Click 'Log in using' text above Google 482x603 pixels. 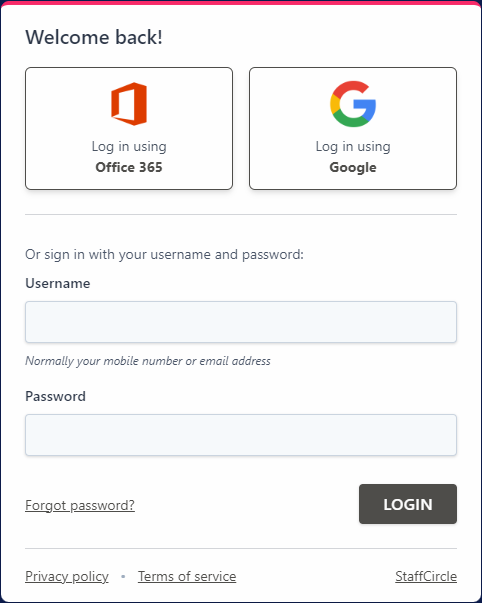point(353,147)
